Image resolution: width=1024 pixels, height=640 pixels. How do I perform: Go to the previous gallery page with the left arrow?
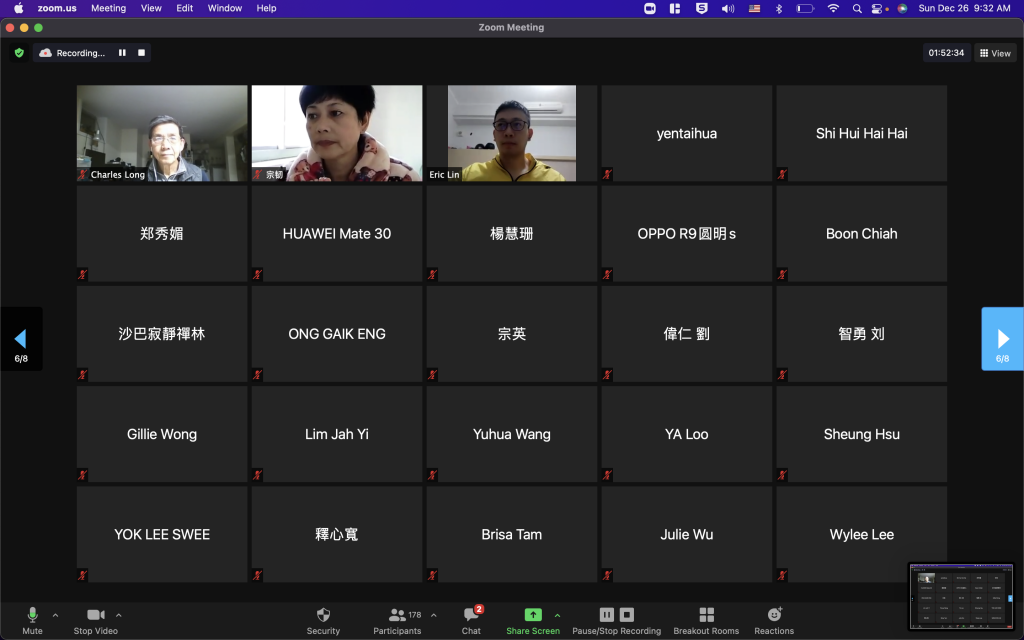click(21, 339)
